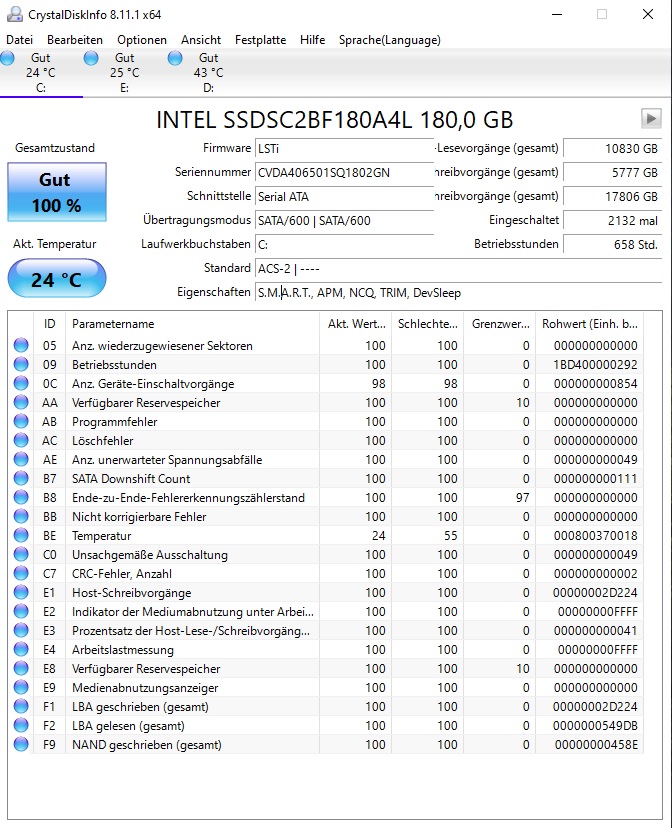Click status orb of attribute E2 row
Viewport: 672px width, 828px height.
pyautogui.click(x=21, y=611)
